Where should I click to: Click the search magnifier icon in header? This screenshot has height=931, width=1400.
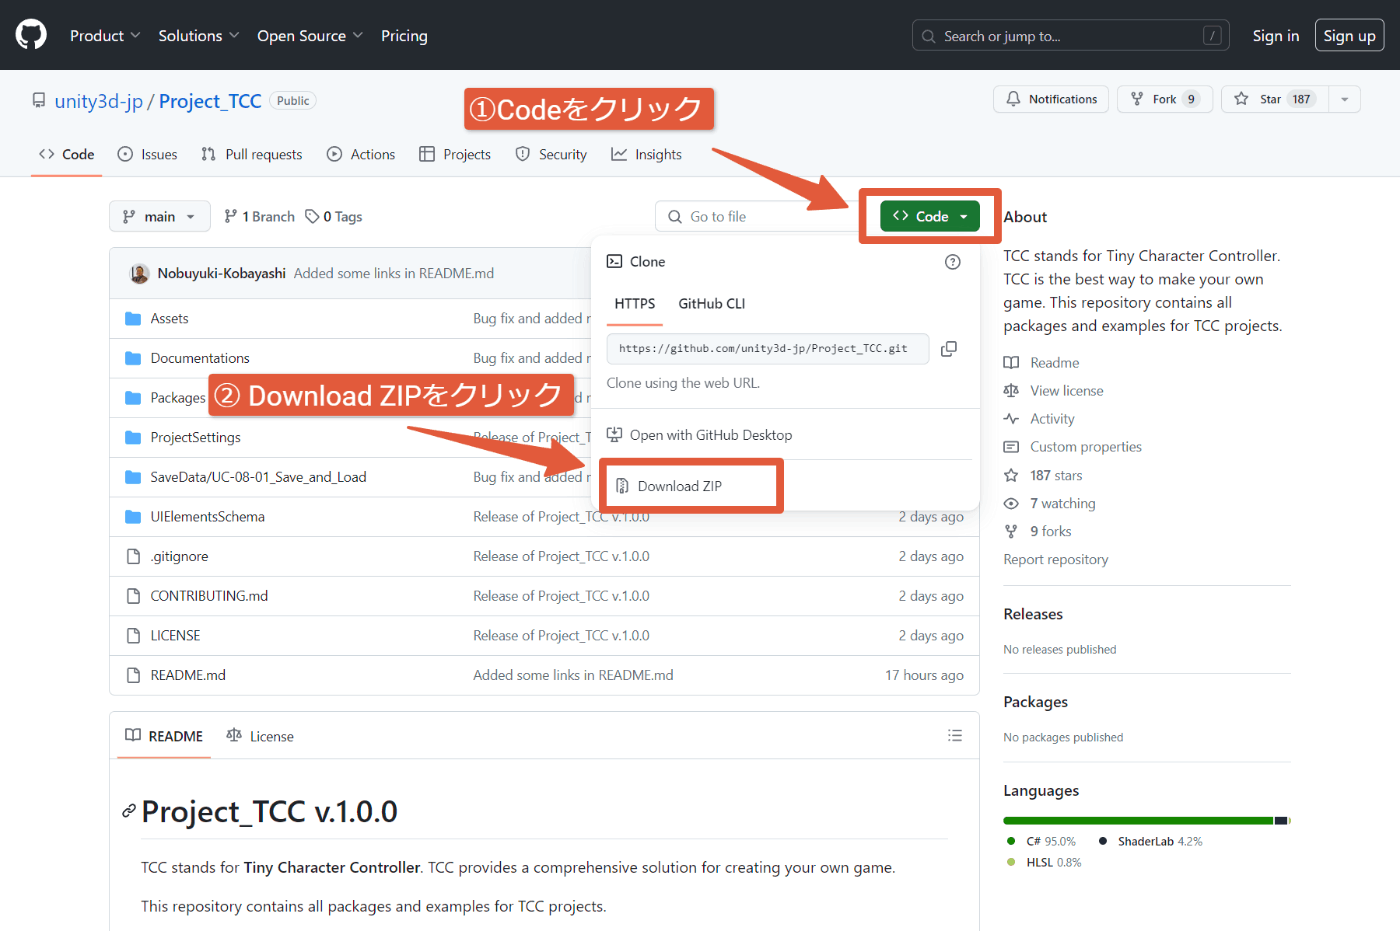coord(929,36)
